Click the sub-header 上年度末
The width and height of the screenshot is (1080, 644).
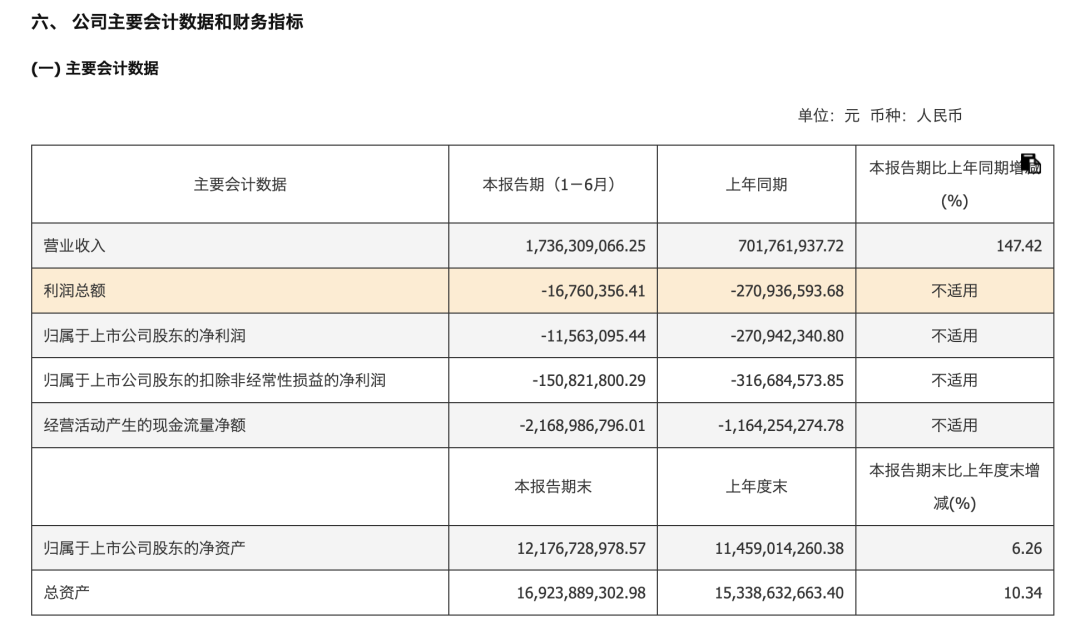756,486
